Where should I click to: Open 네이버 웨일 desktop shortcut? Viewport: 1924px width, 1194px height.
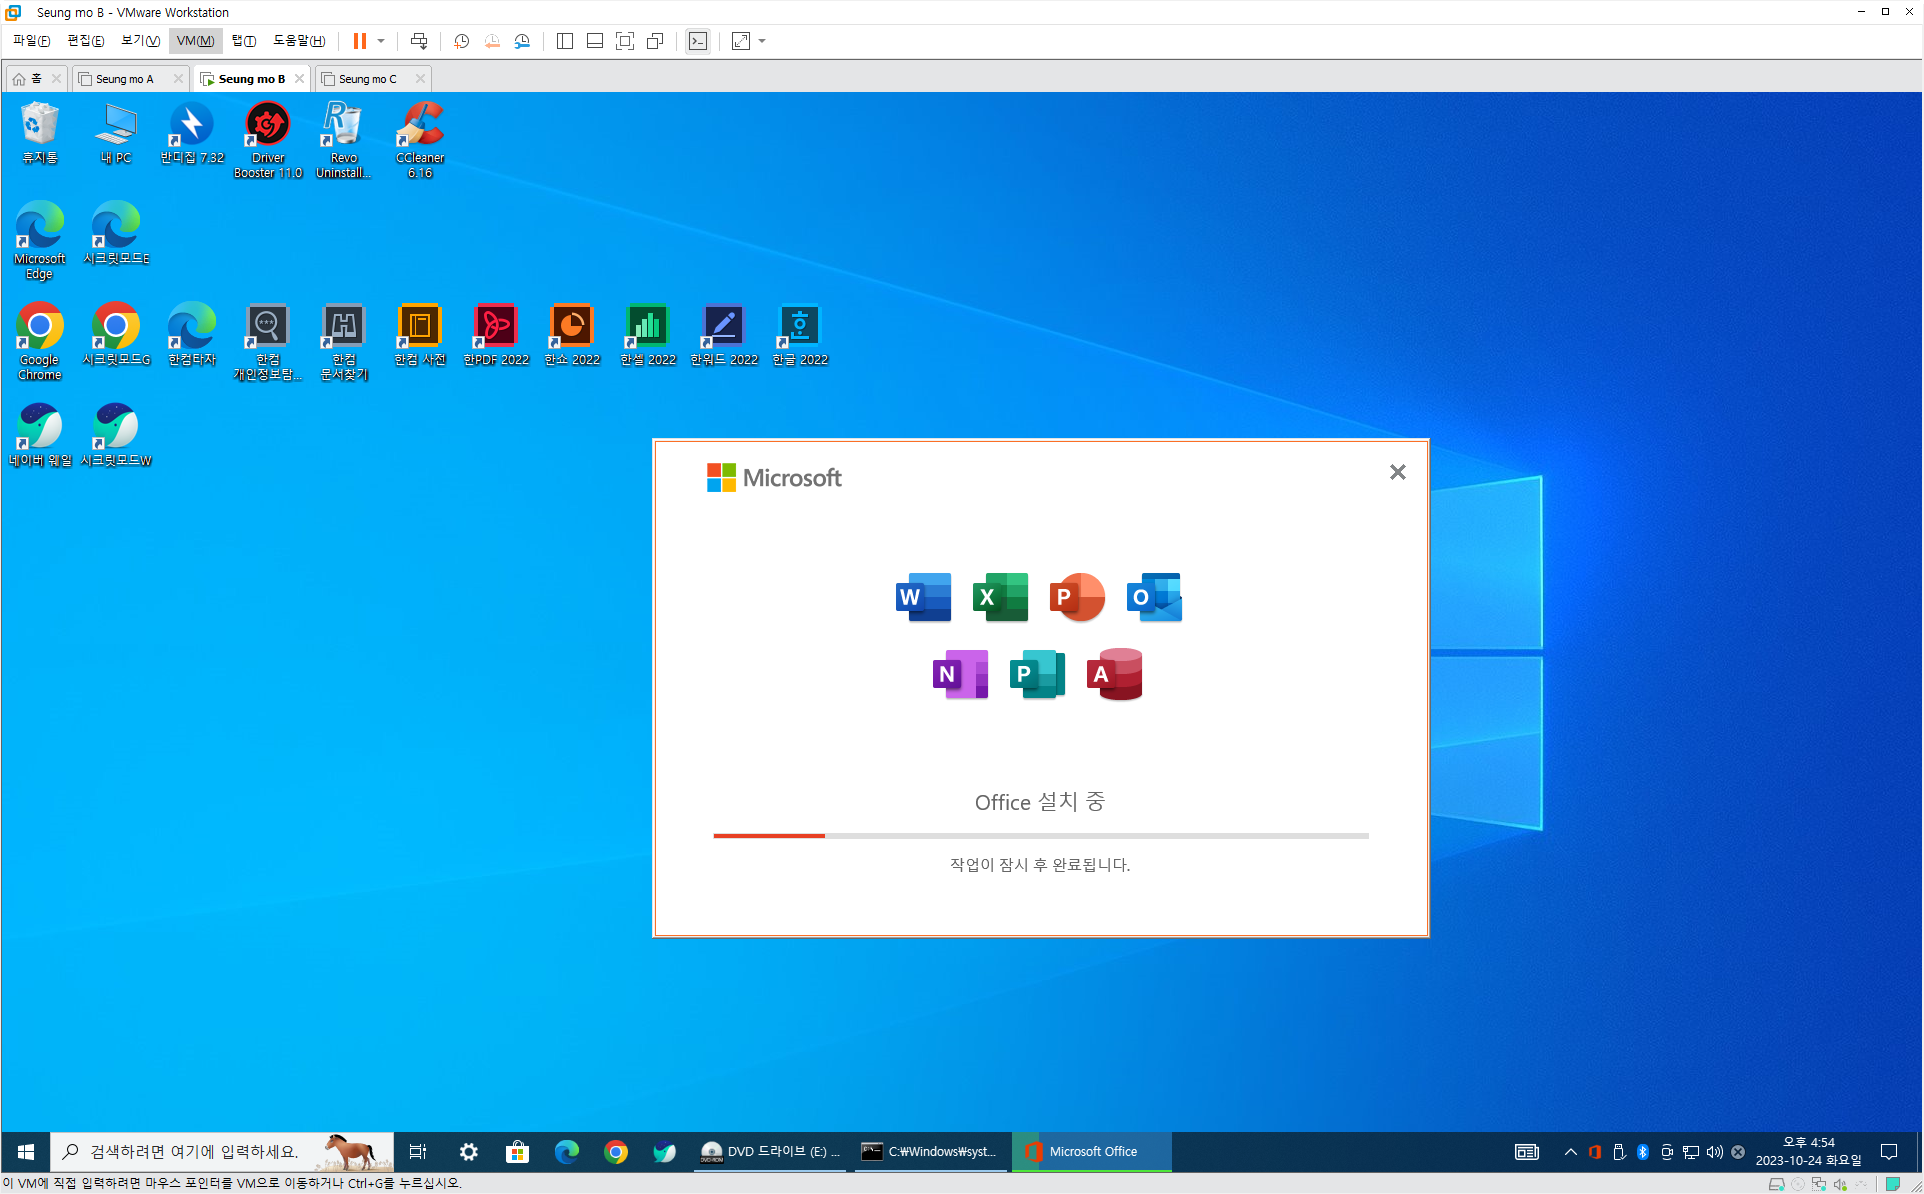tap(40, 435)
